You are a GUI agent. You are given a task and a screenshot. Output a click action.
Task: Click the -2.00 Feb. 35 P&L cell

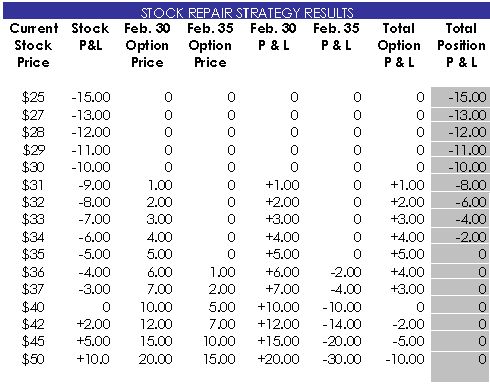pos(346,272)
